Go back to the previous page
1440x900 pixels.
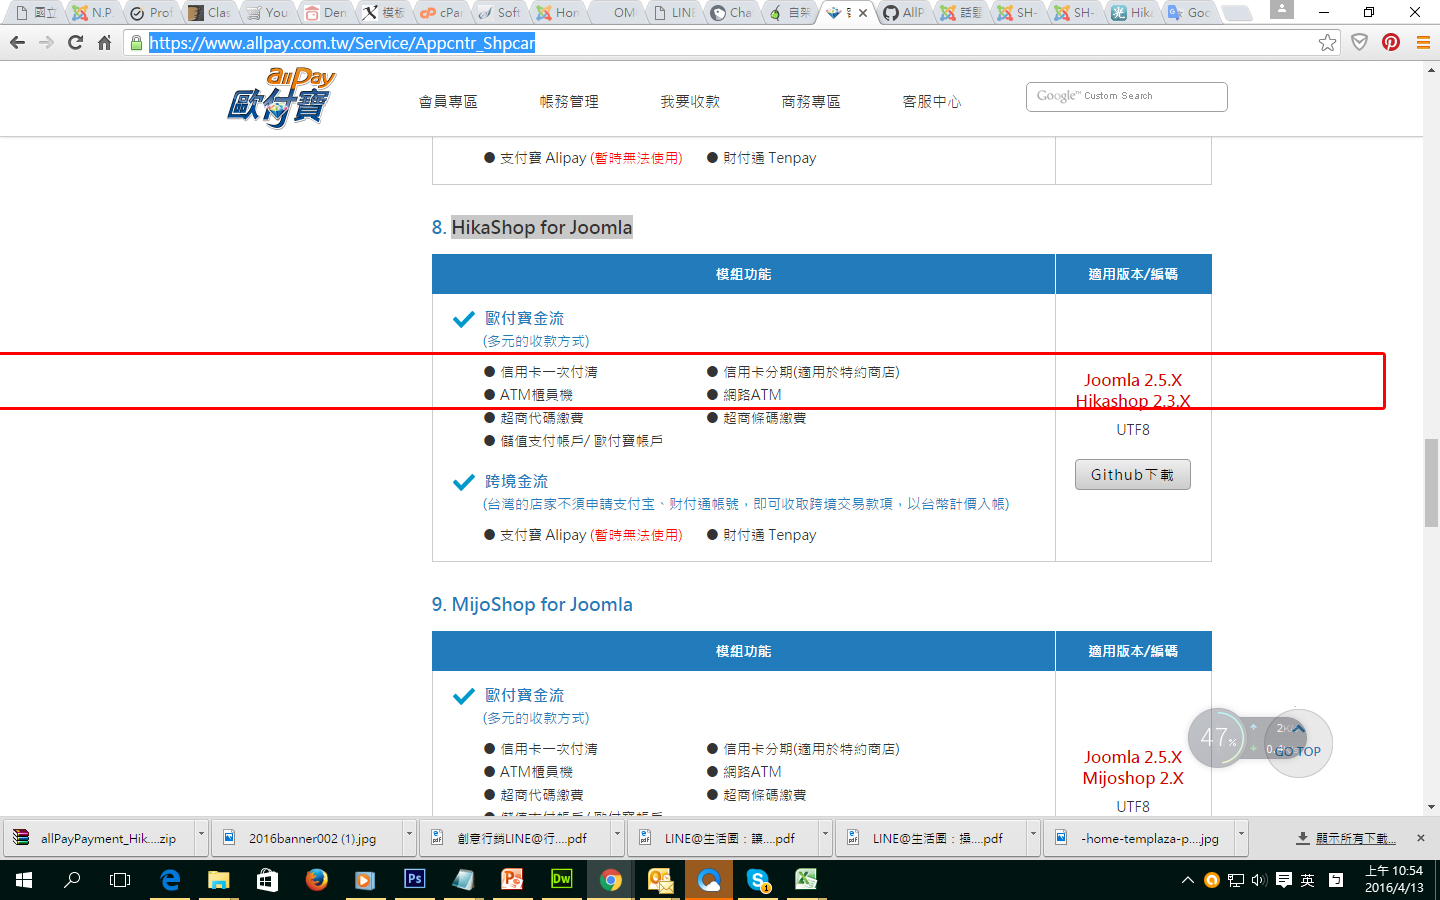tap(17, 43)
